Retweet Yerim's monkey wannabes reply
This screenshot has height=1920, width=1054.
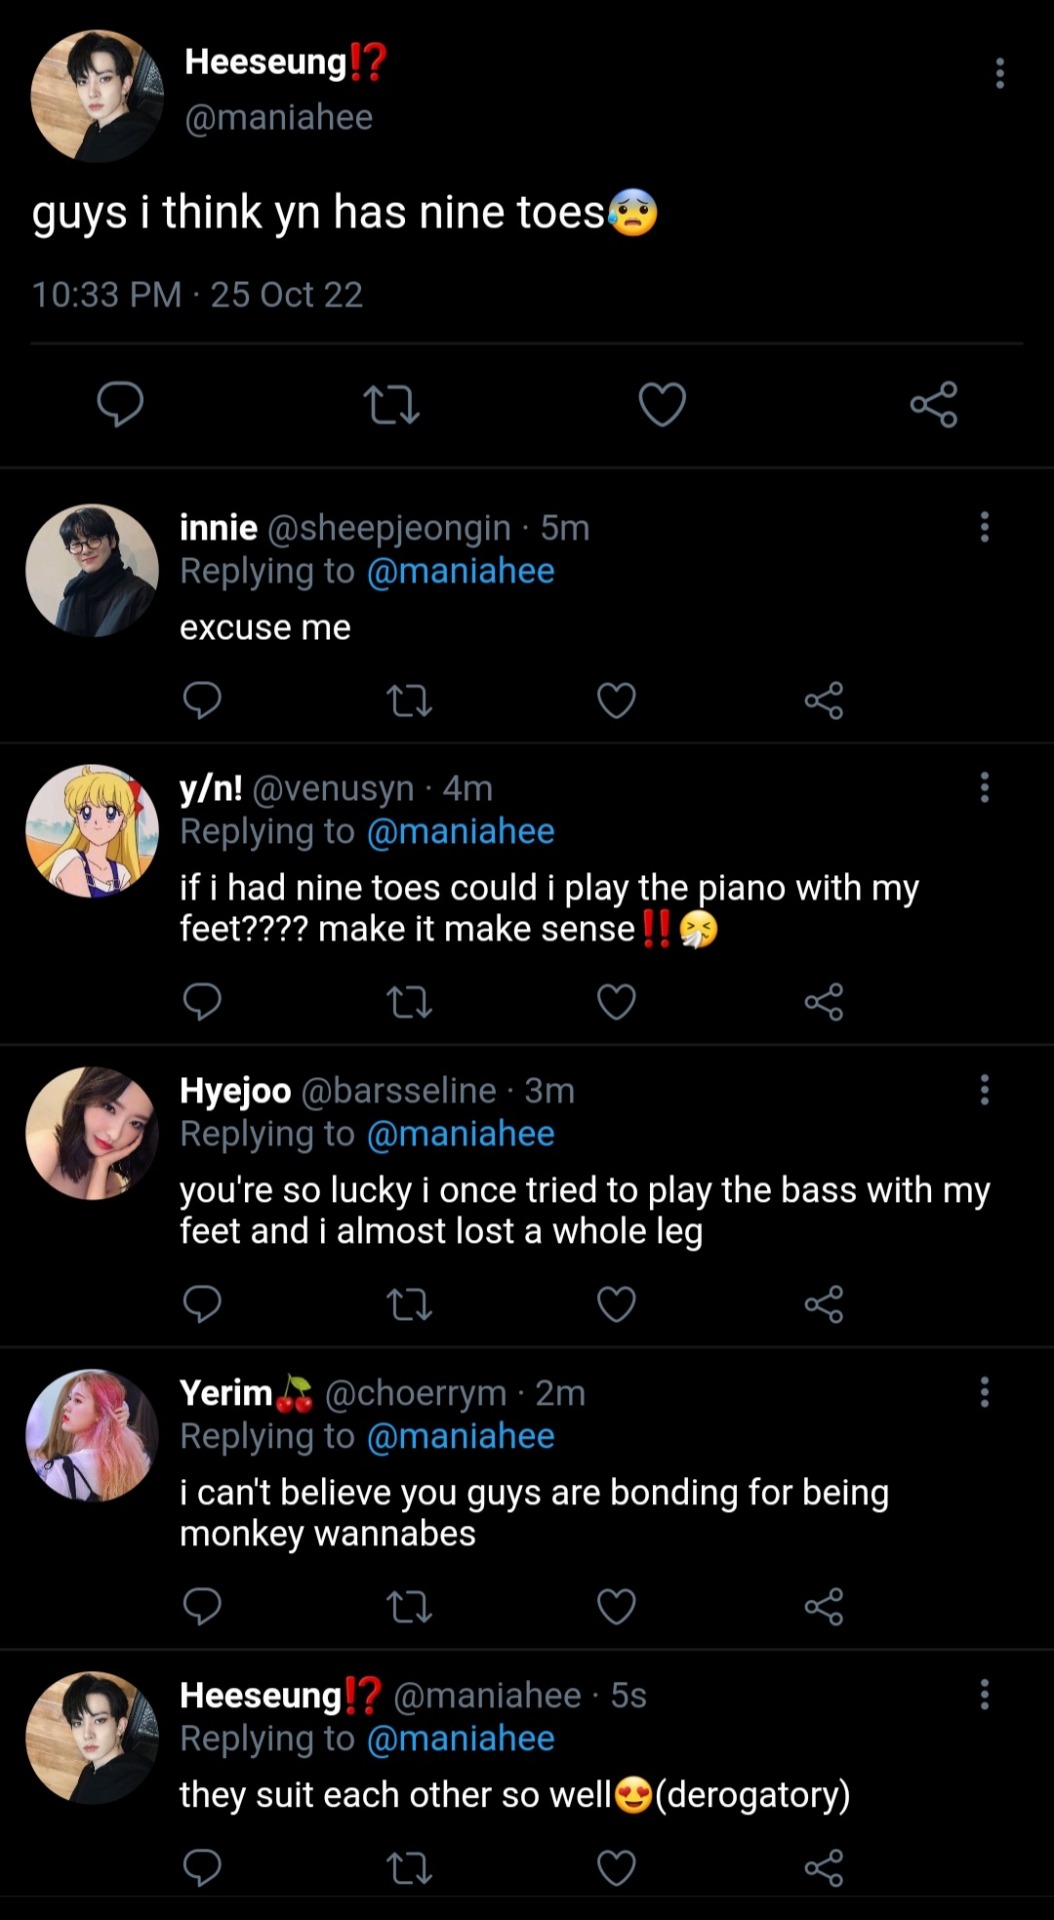[x=409, y=1606]
